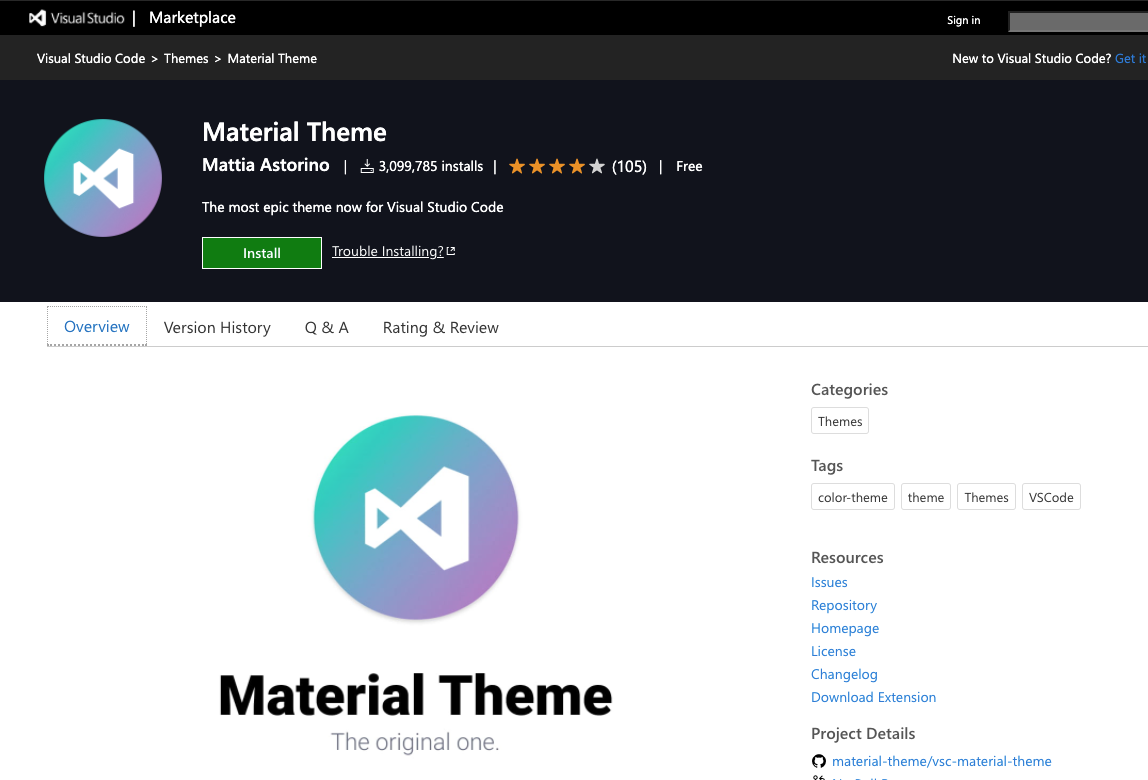The width and height of the screenshot is (1148, 780).
Task: Open the Repository resource link
Action: pyautogui.click(x=843, y=605)
